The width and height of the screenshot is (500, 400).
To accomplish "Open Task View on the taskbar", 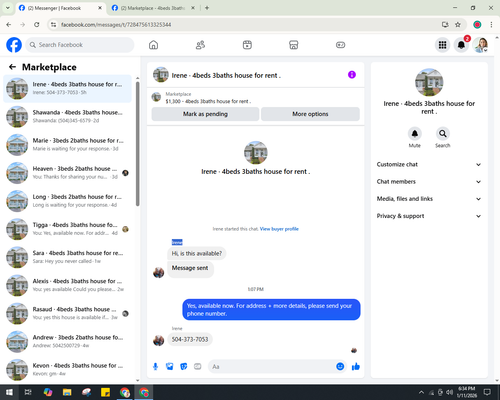I will 28,392.
